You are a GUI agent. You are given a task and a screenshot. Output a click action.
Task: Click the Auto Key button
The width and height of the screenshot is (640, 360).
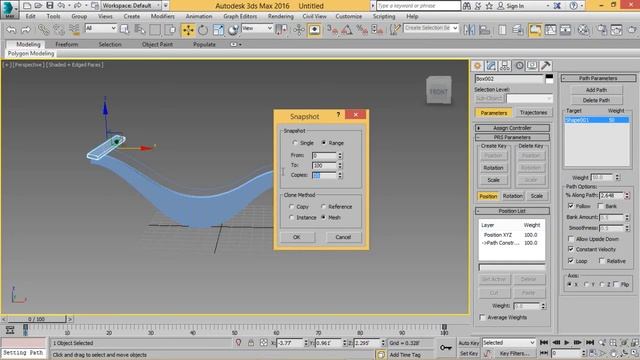[469, 343]
